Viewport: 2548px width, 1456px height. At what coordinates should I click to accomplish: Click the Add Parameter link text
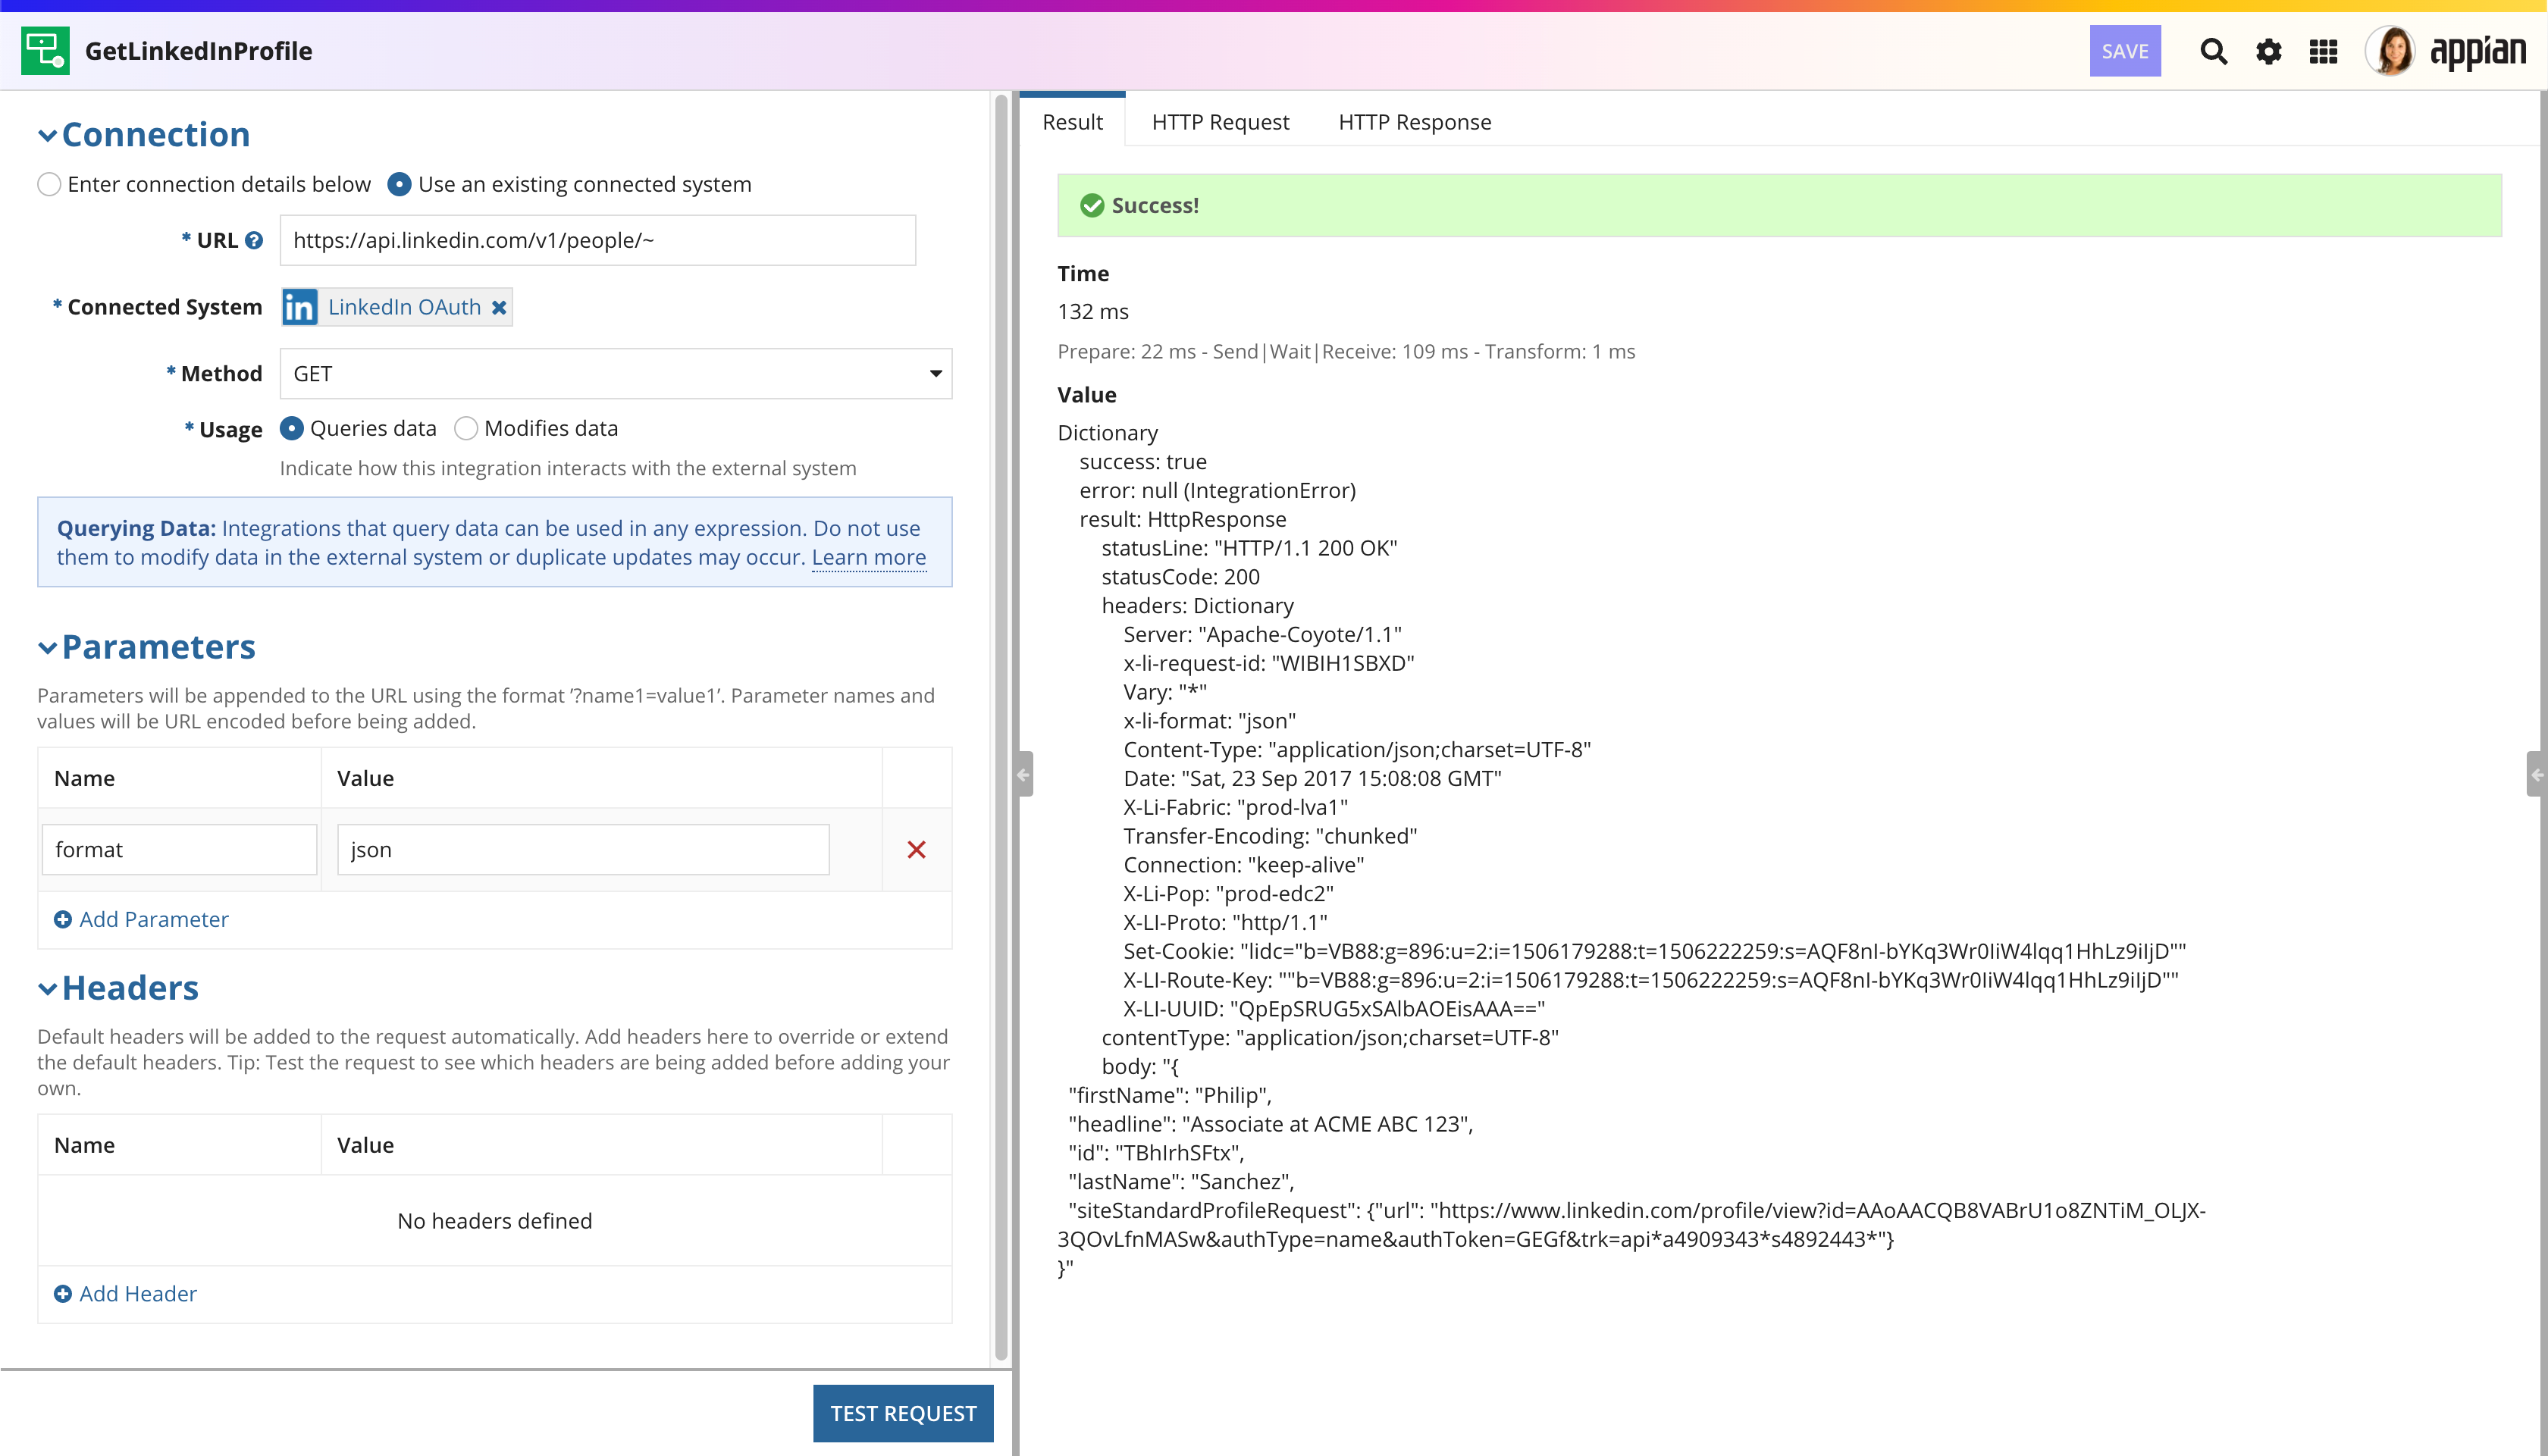point(154,920)
